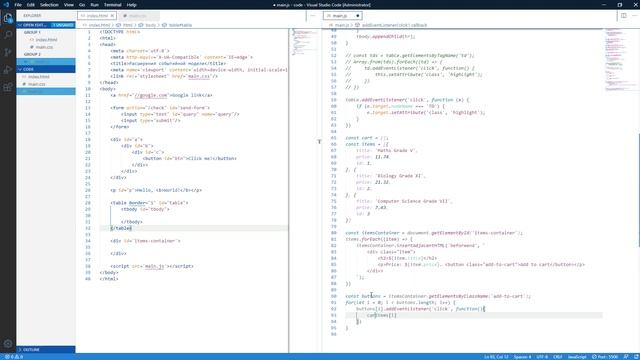The height and width of the screenshot is (360, 640).
Task: Click the html breadcrumb segment
Action: click(125, 25)
